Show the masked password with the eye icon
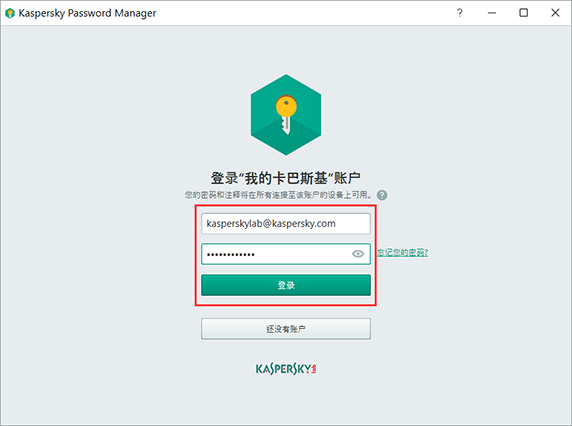572x426 pixels. [358, 254]
